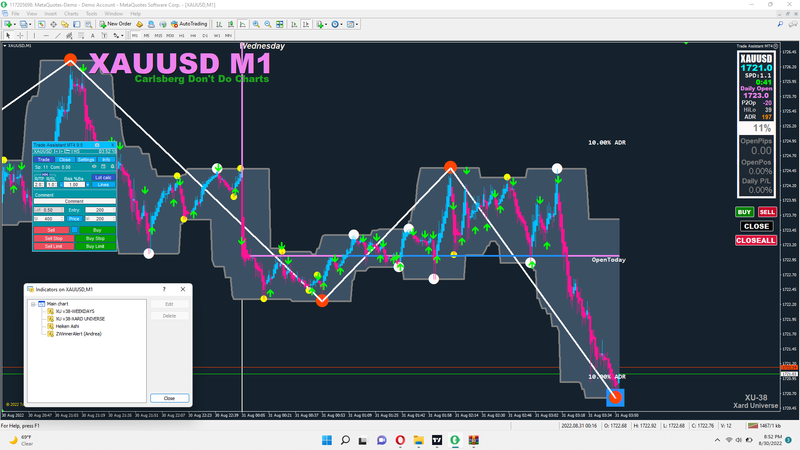Click the Price button in Trade Assistant

click(74, 218)
